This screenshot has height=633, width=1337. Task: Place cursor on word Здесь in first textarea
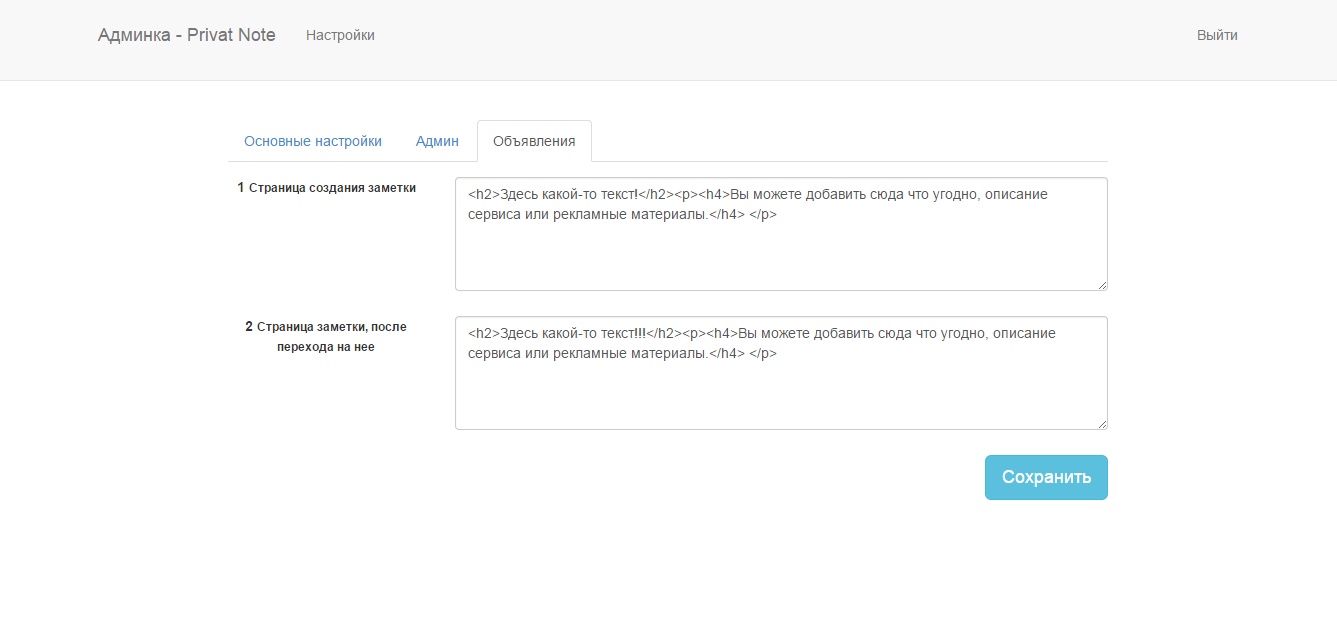pyautogui.click(x=519, y=195)
